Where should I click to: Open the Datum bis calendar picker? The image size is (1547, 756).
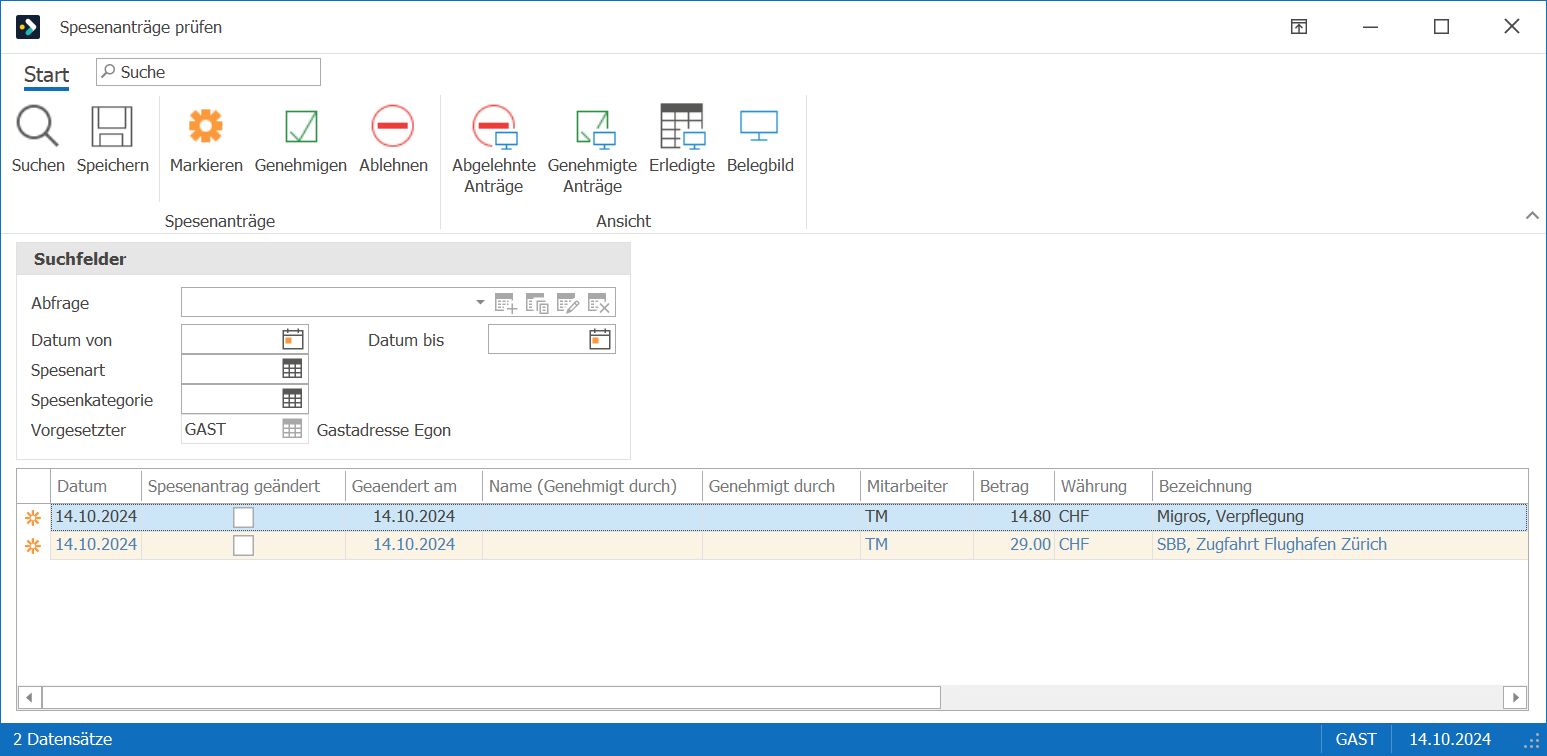pos(600,339)
